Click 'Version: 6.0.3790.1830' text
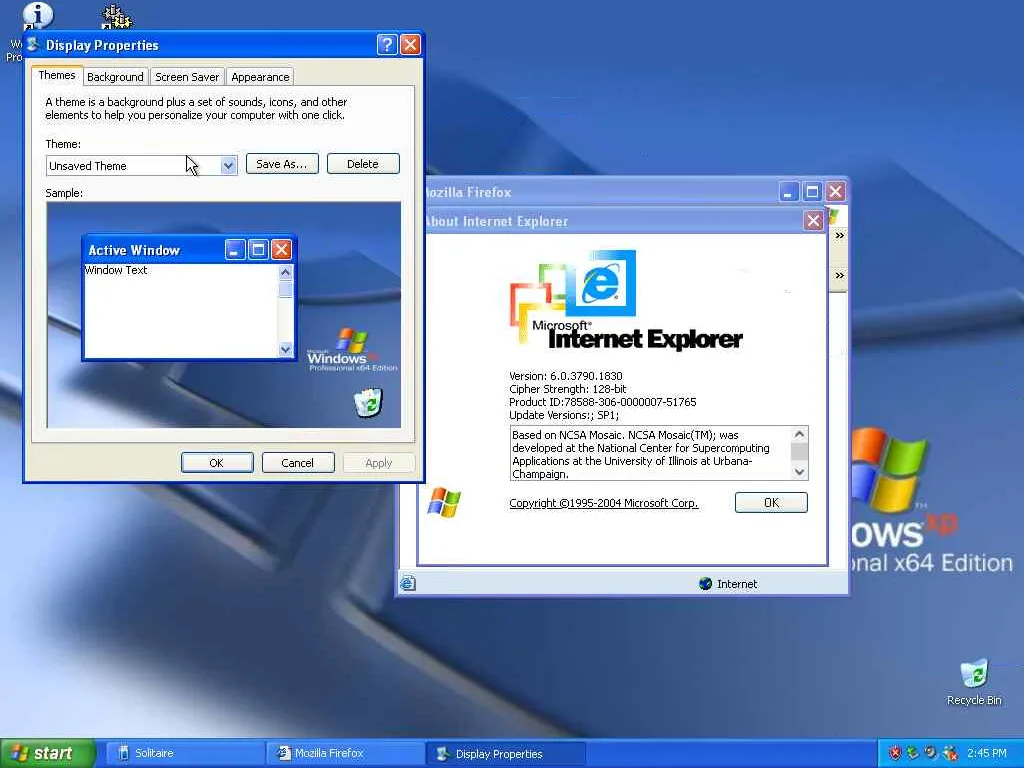1024x768 pixels. (x=566, y=376)
